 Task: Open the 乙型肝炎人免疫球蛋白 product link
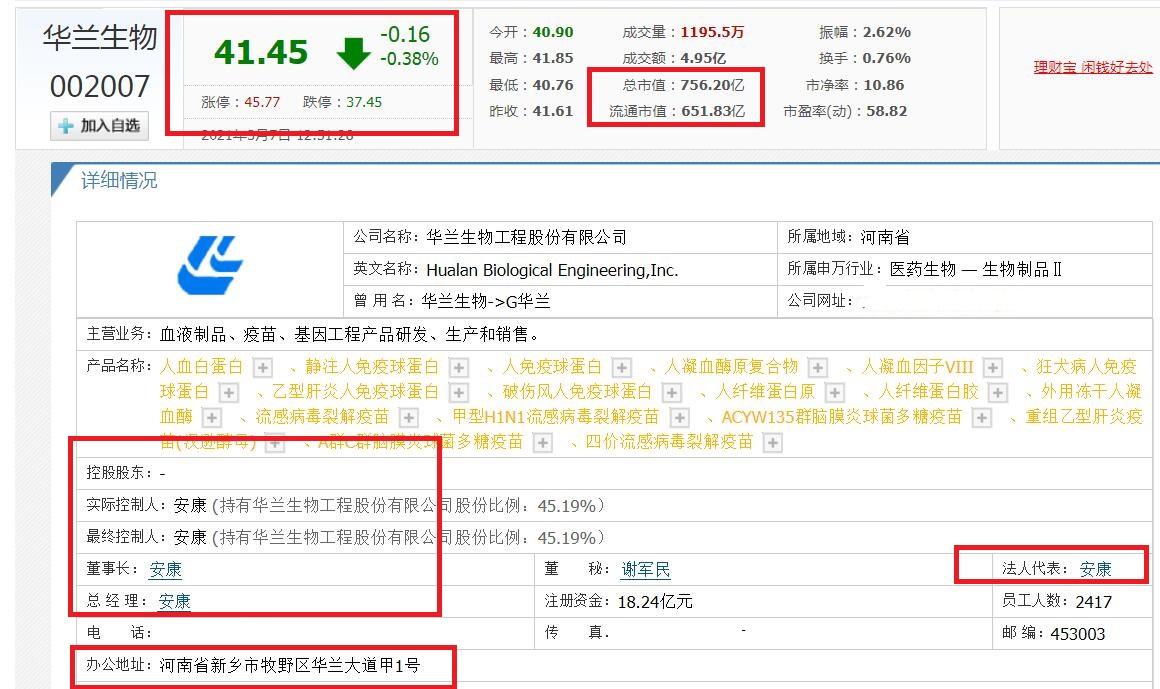click(355, 391)
